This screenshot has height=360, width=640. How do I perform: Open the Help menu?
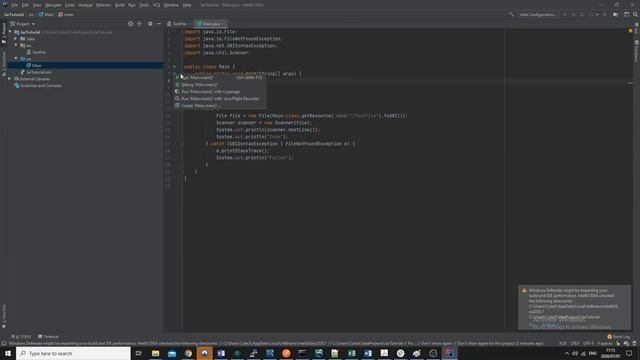[x=187, y=5]
